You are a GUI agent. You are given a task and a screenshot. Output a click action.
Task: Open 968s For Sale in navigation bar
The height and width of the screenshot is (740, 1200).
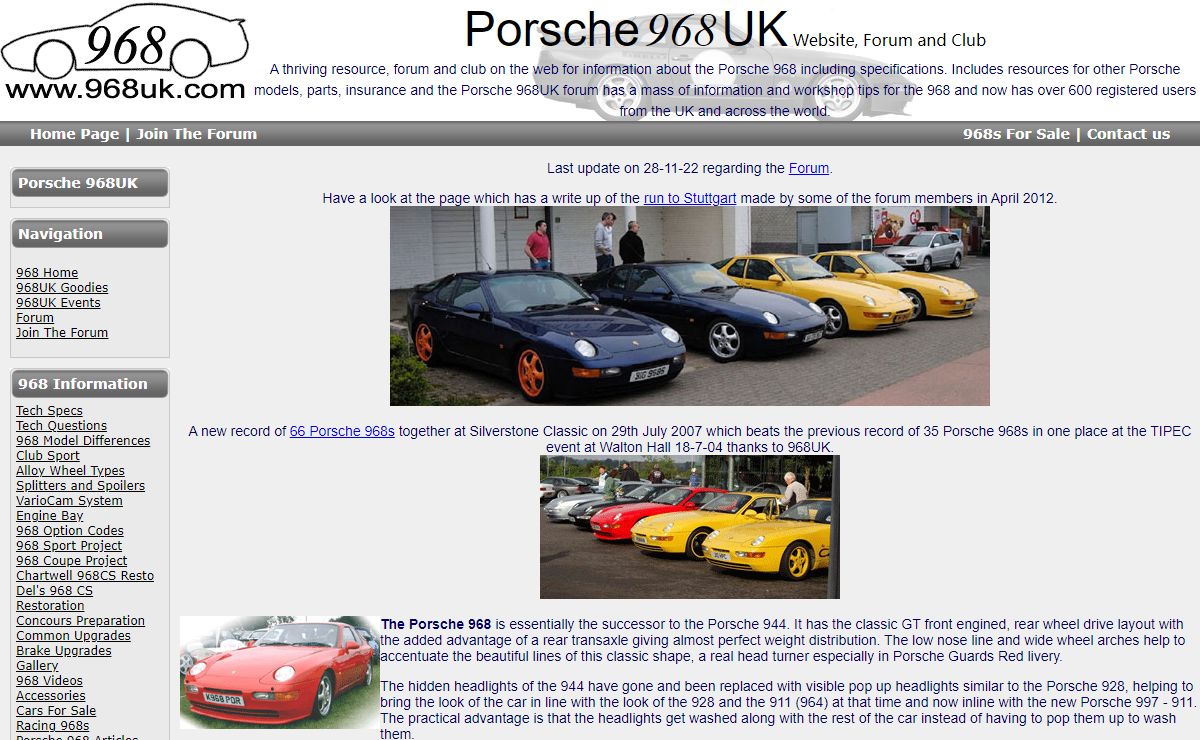point(1016,134)
